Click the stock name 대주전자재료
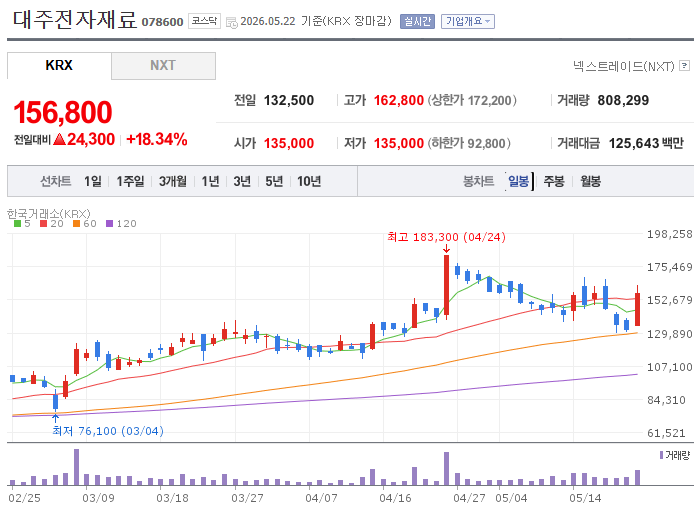Screen dimensions: 694x508 click(x=74, y=20)
